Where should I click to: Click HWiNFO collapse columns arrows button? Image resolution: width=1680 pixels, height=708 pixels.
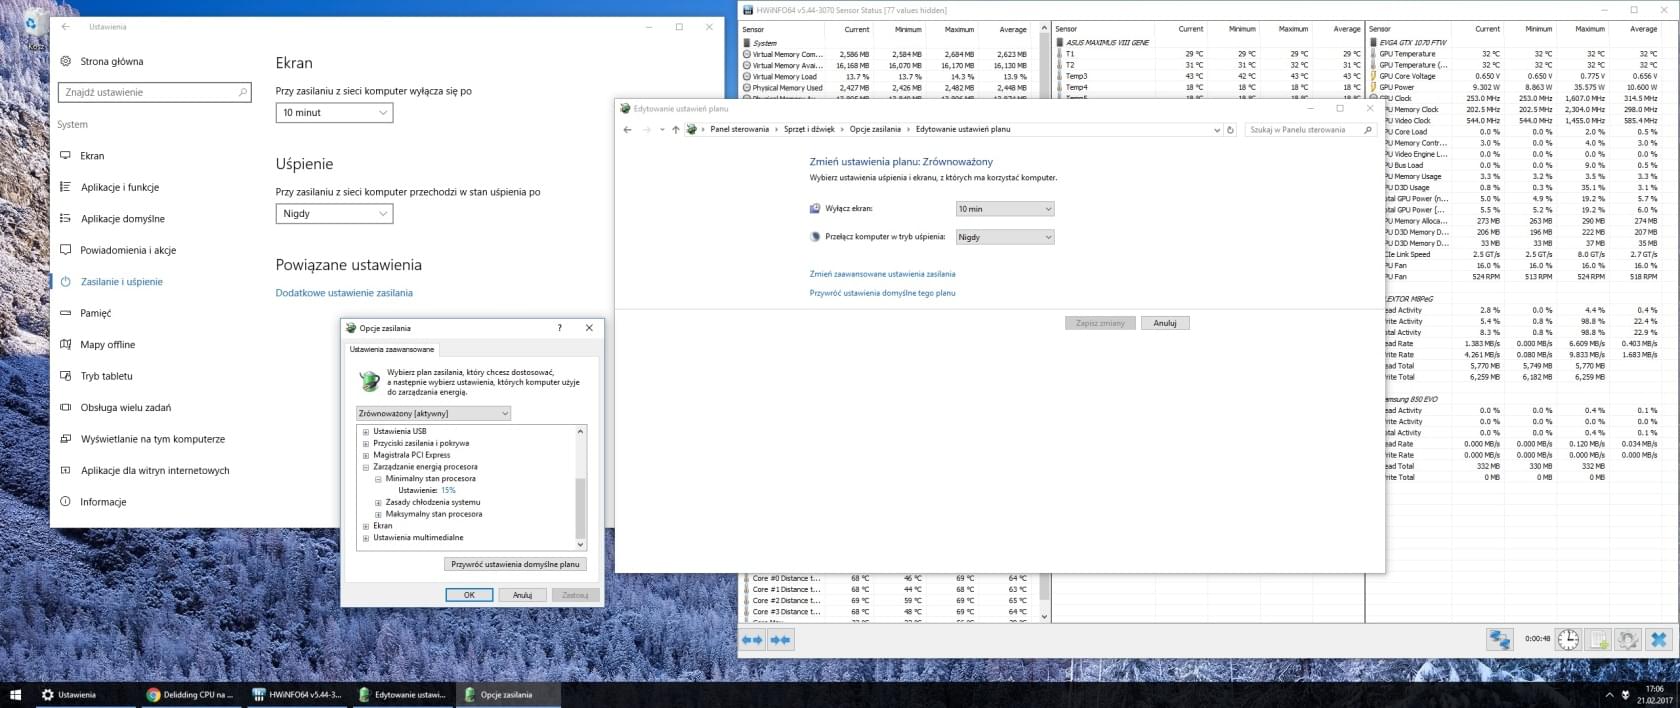[781, 640]
